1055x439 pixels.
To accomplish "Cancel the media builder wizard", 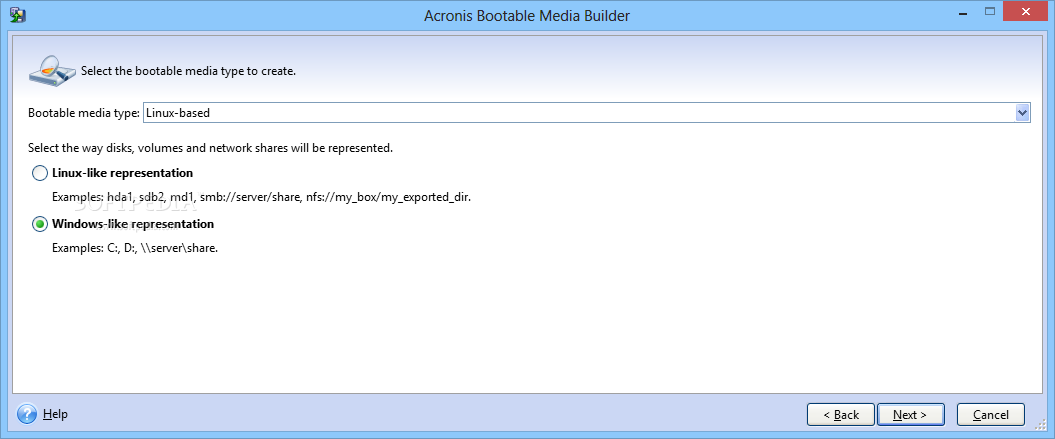I will (x=990, y=415).
